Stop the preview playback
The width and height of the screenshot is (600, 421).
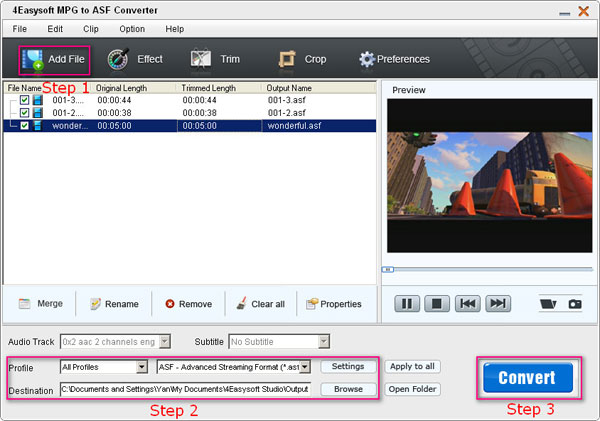(x=437, y=304)
